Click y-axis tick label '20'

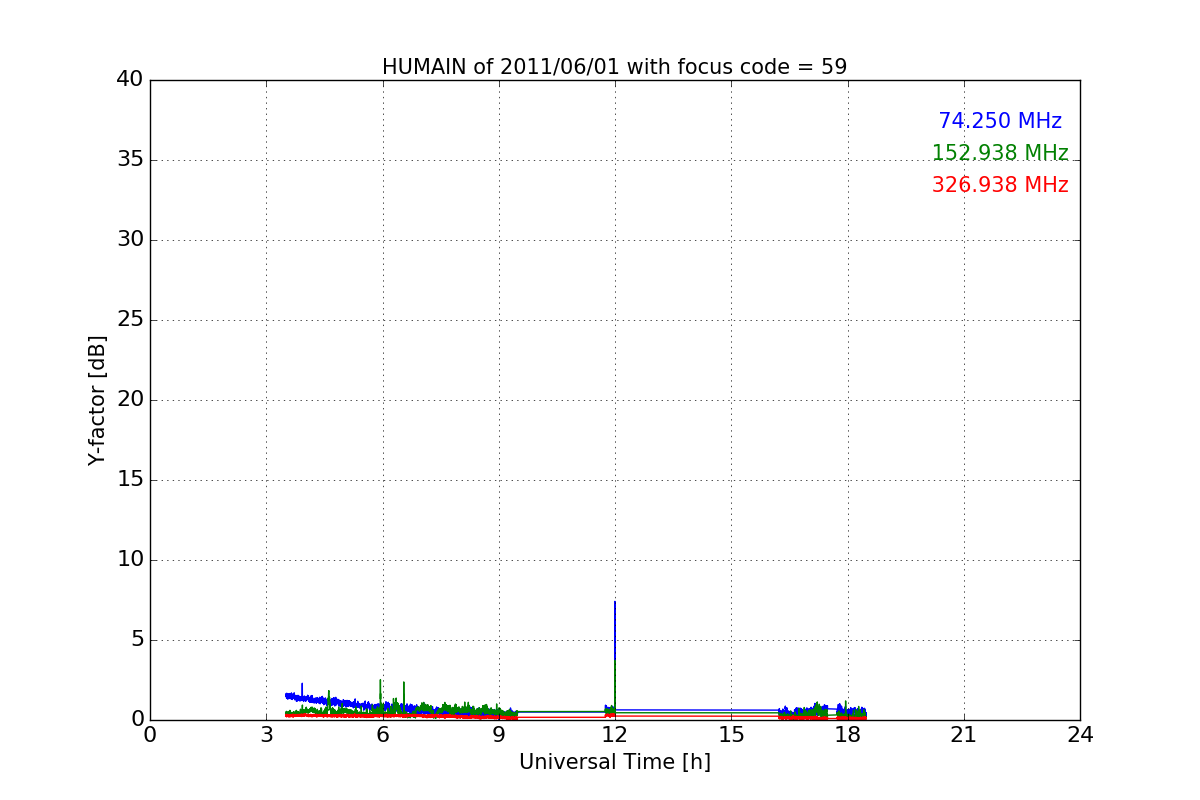point(130,400)
